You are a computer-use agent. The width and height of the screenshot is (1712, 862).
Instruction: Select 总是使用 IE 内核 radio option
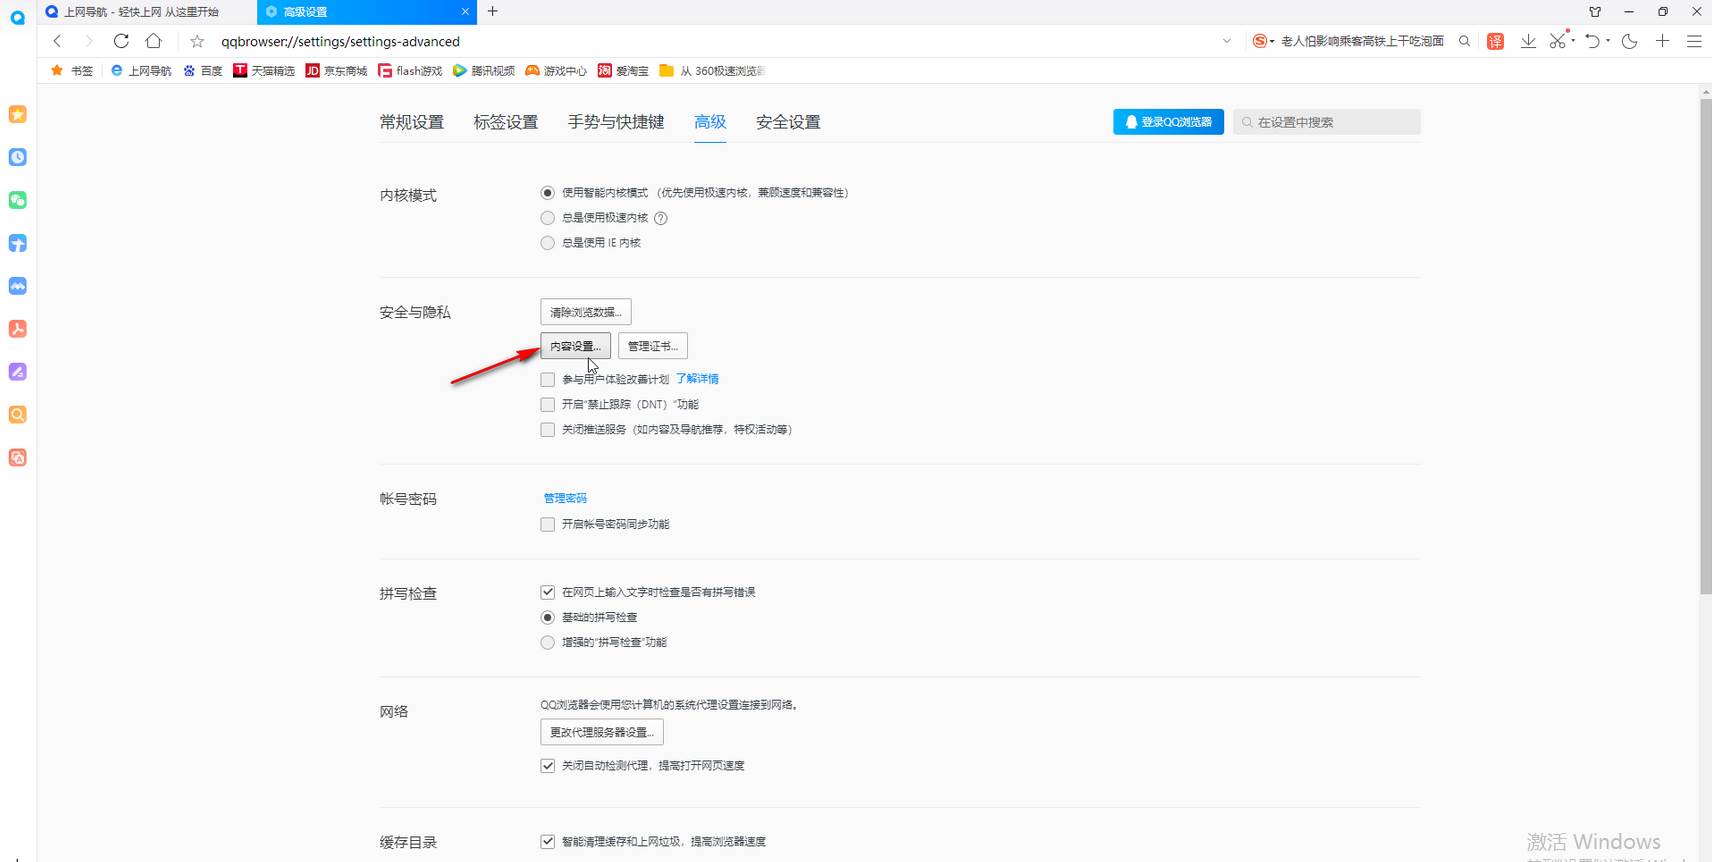pyautogui.click(x=547, y=243)
